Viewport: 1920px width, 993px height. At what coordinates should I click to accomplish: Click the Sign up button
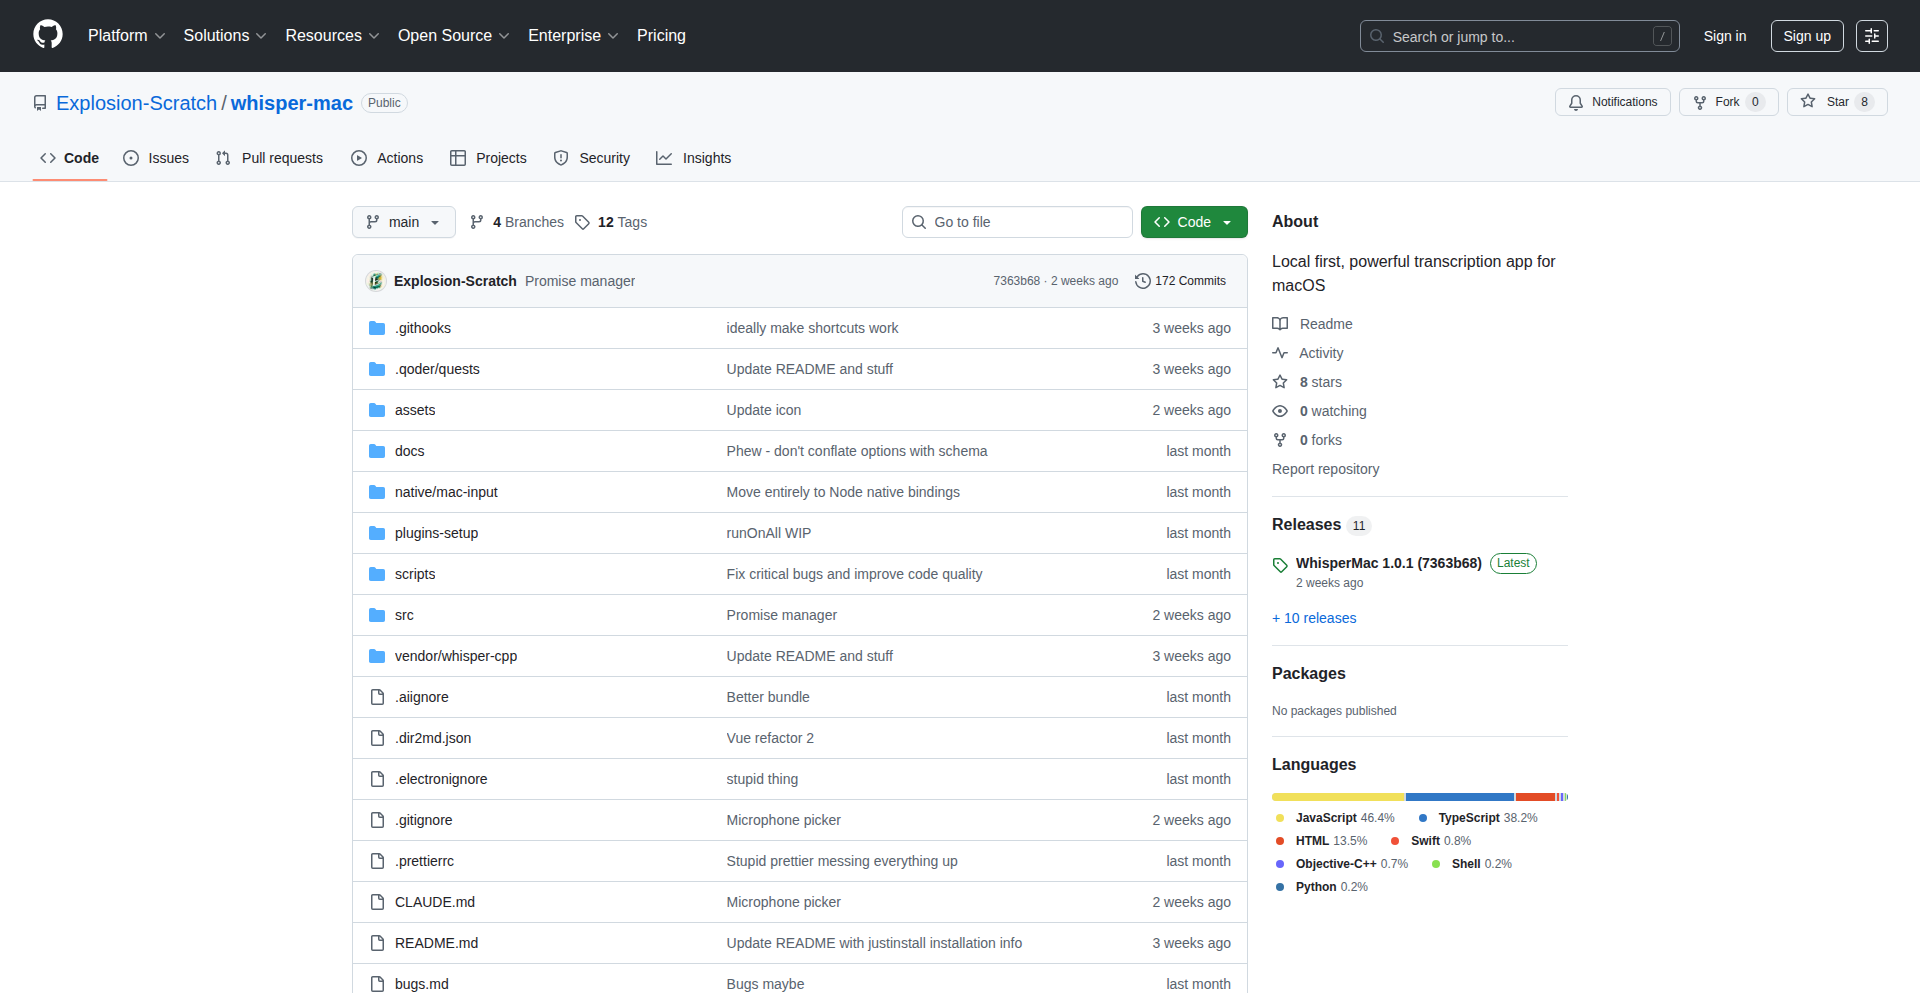[x=1807, y=36]
